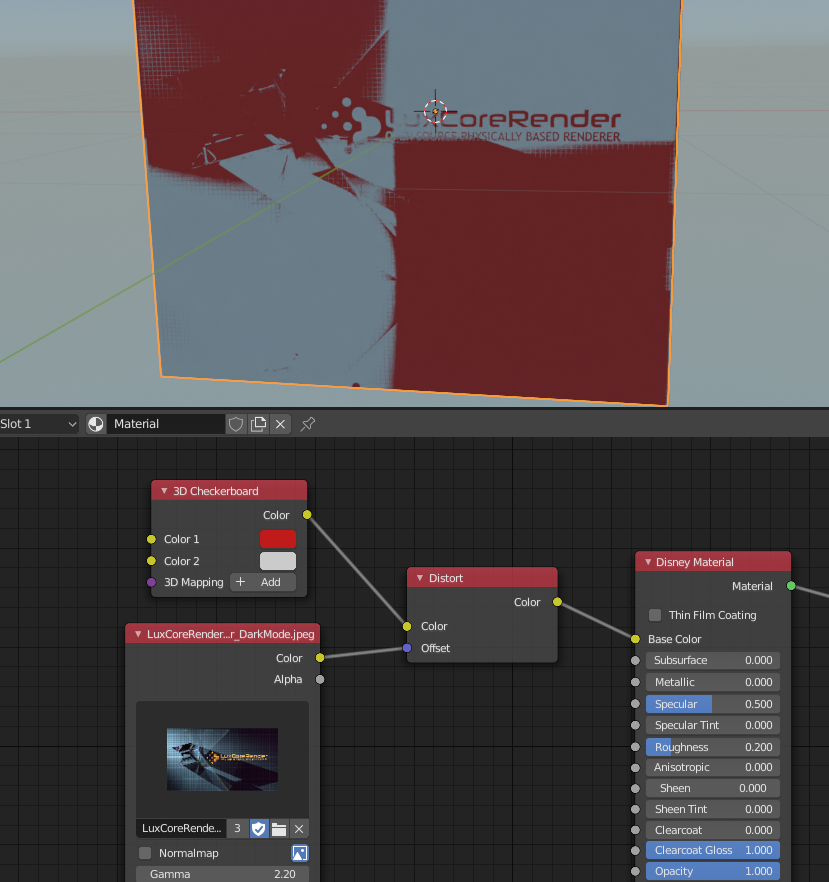Click the Clearcoat 0.000 slider

pos(713,830)
